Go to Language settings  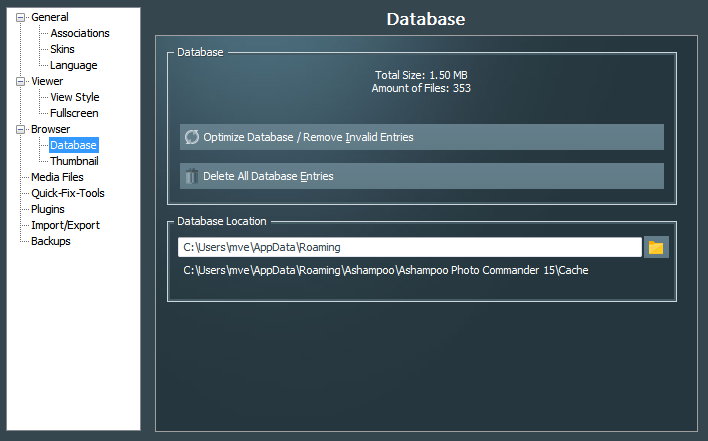[x=74, y=65]
